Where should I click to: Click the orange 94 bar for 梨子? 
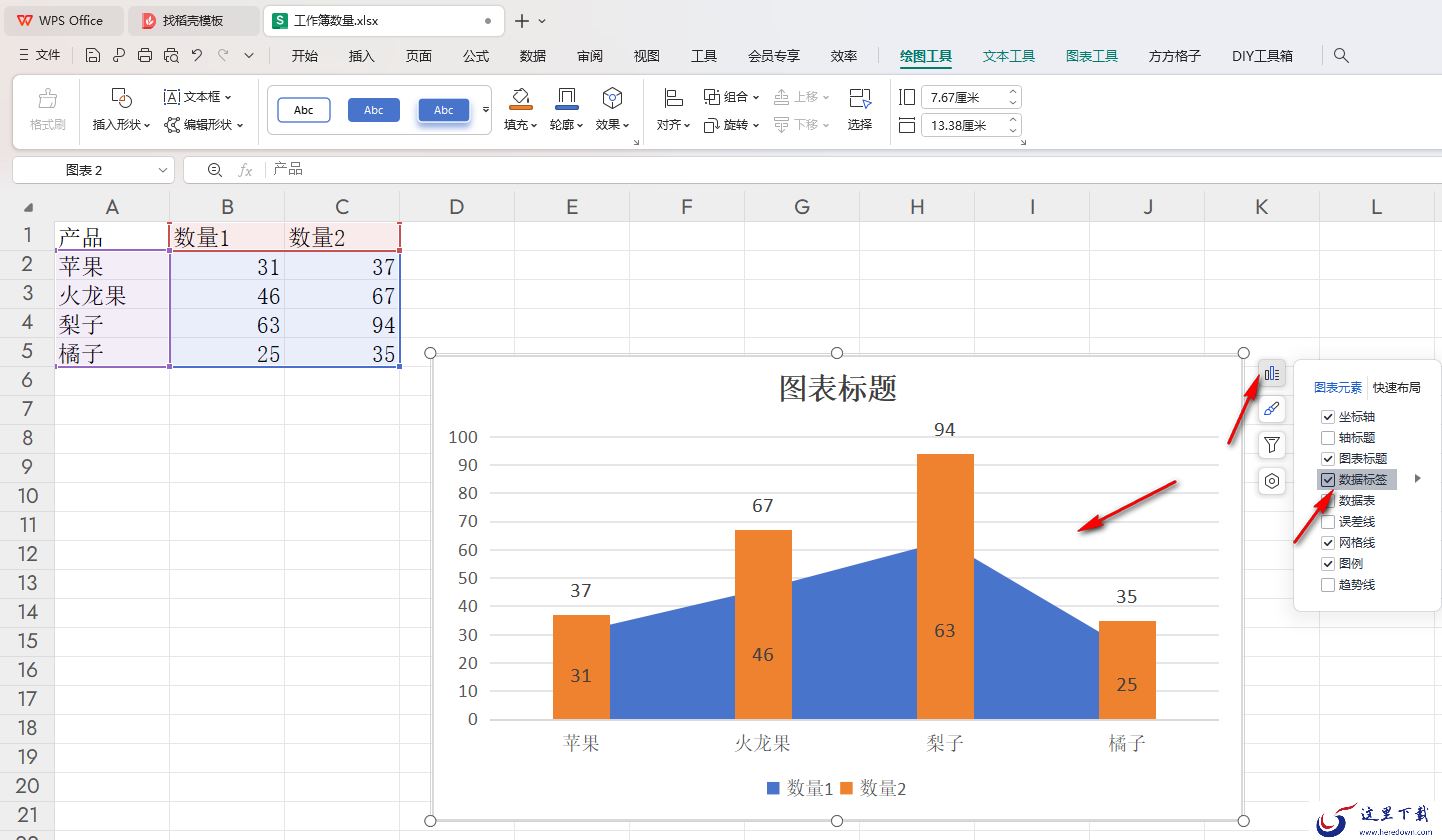[945, 586]
